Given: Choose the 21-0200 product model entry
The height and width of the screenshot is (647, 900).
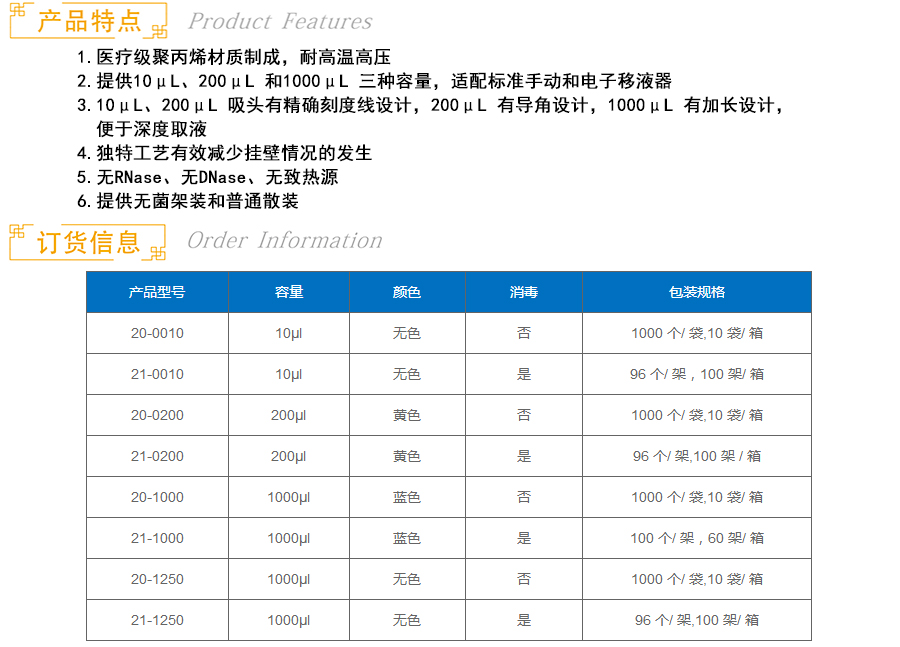Looking at the screenshot, I should pos(157,456).
